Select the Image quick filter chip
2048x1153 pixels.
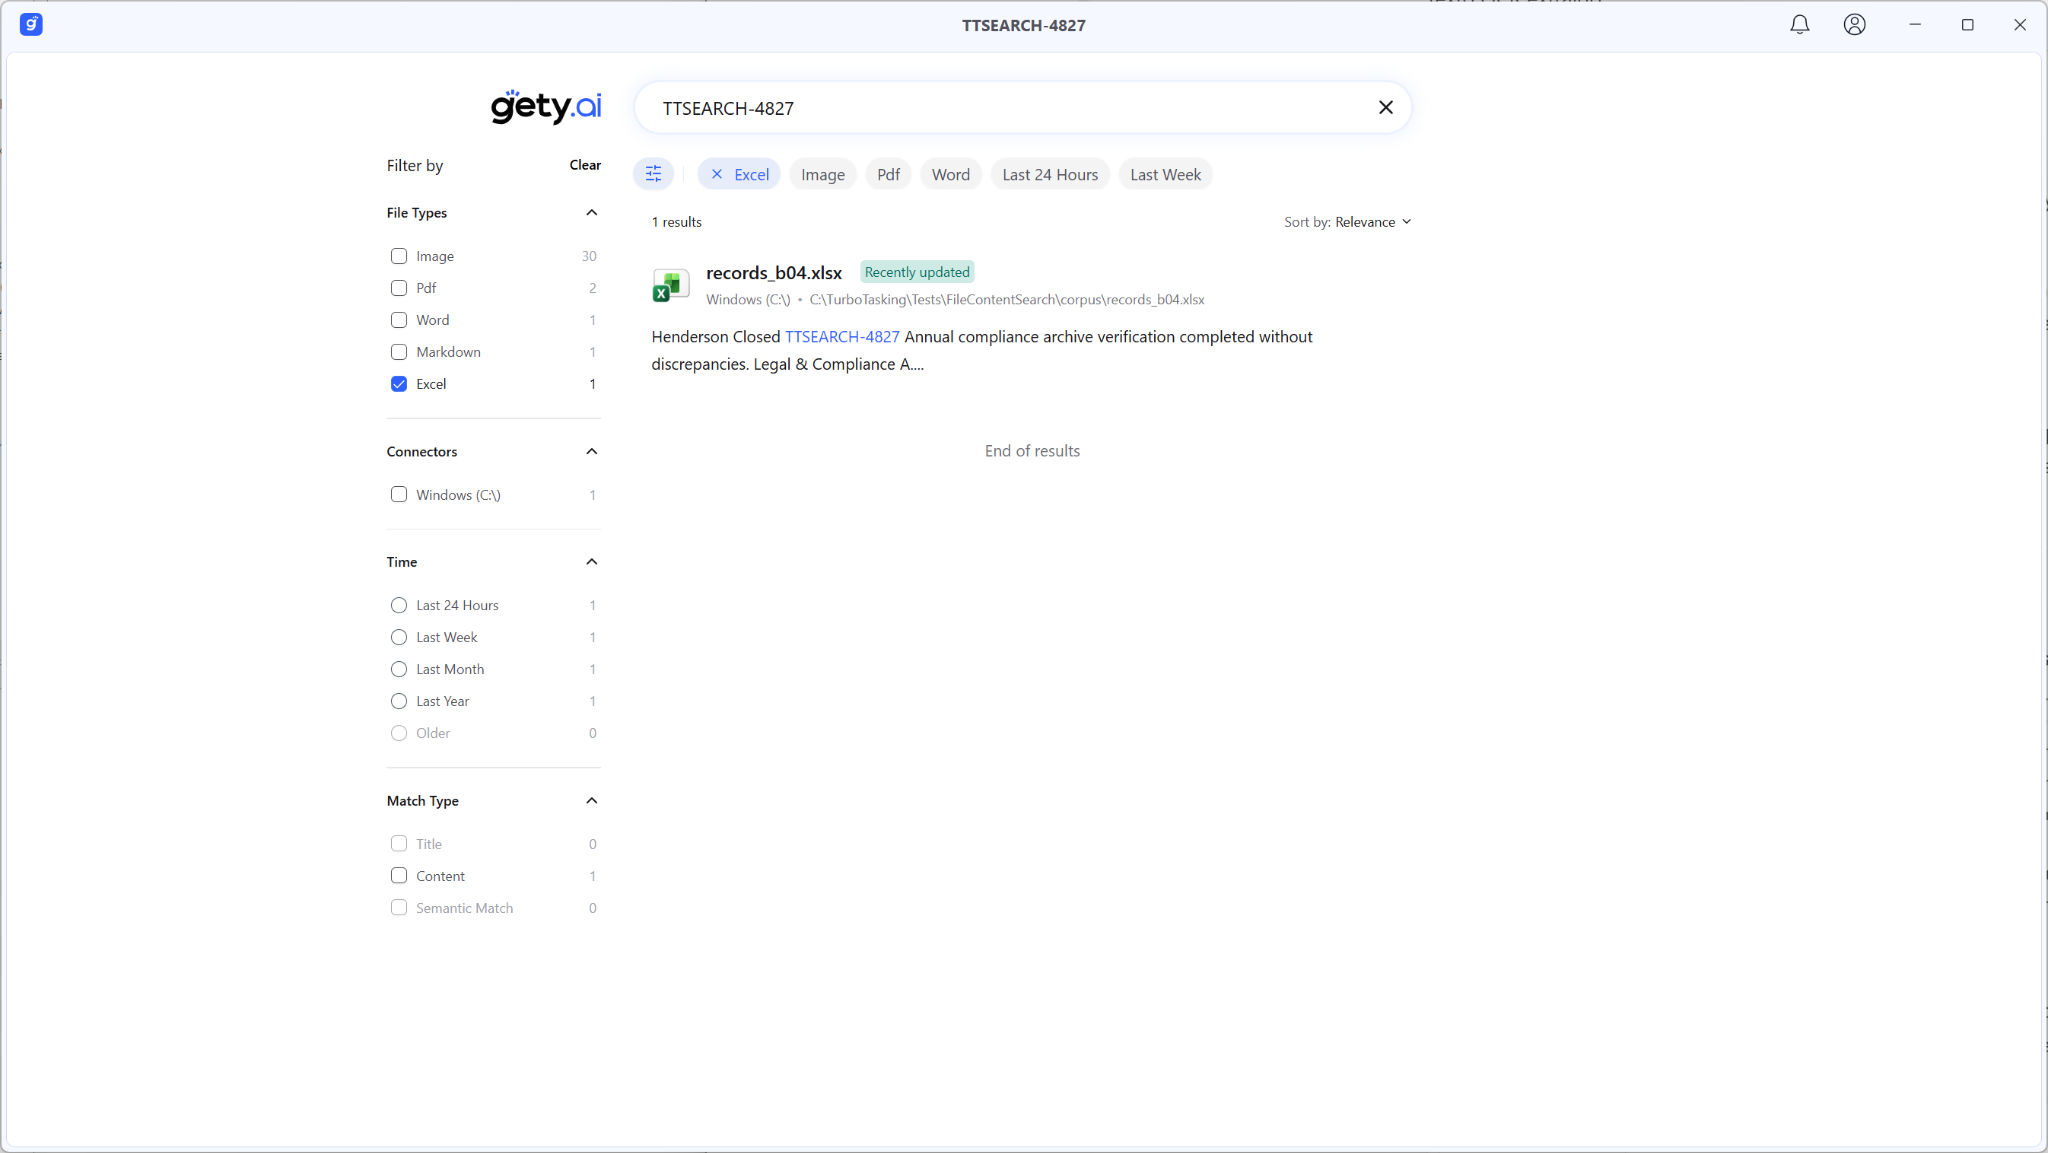[x=823, y=174]
